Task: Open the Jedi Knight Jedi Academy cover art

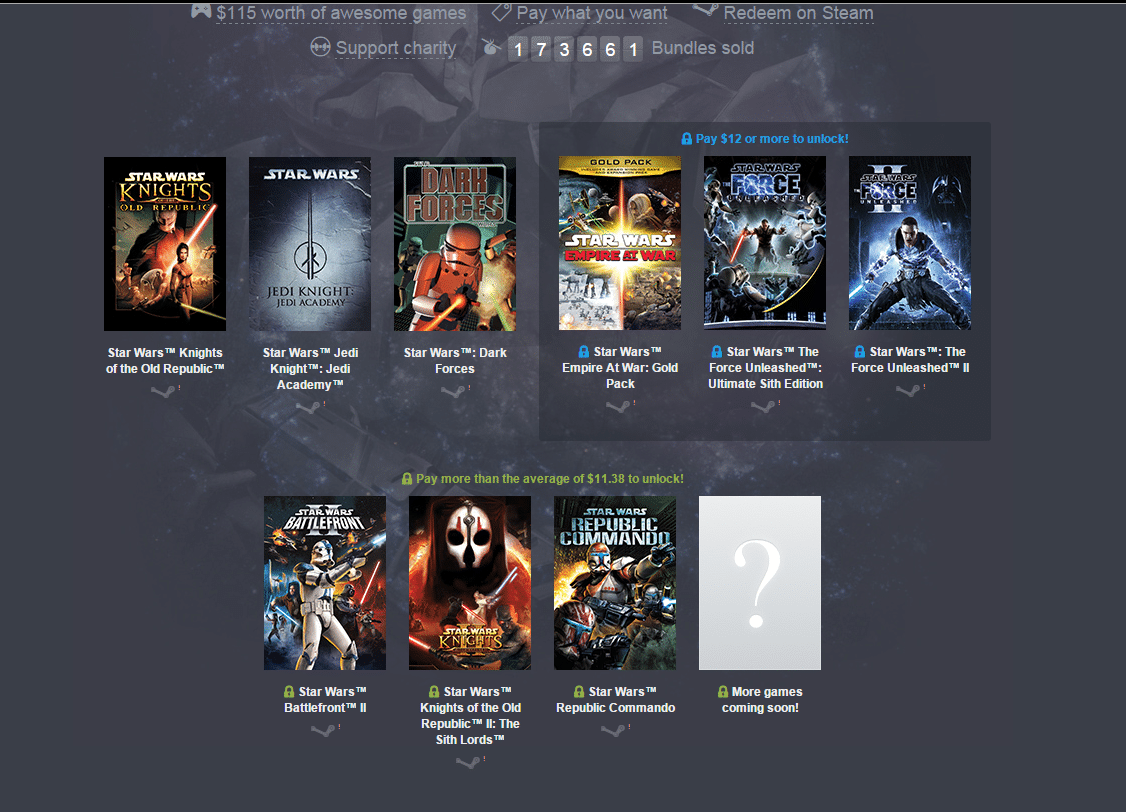Action: click(x=310, y=244)
